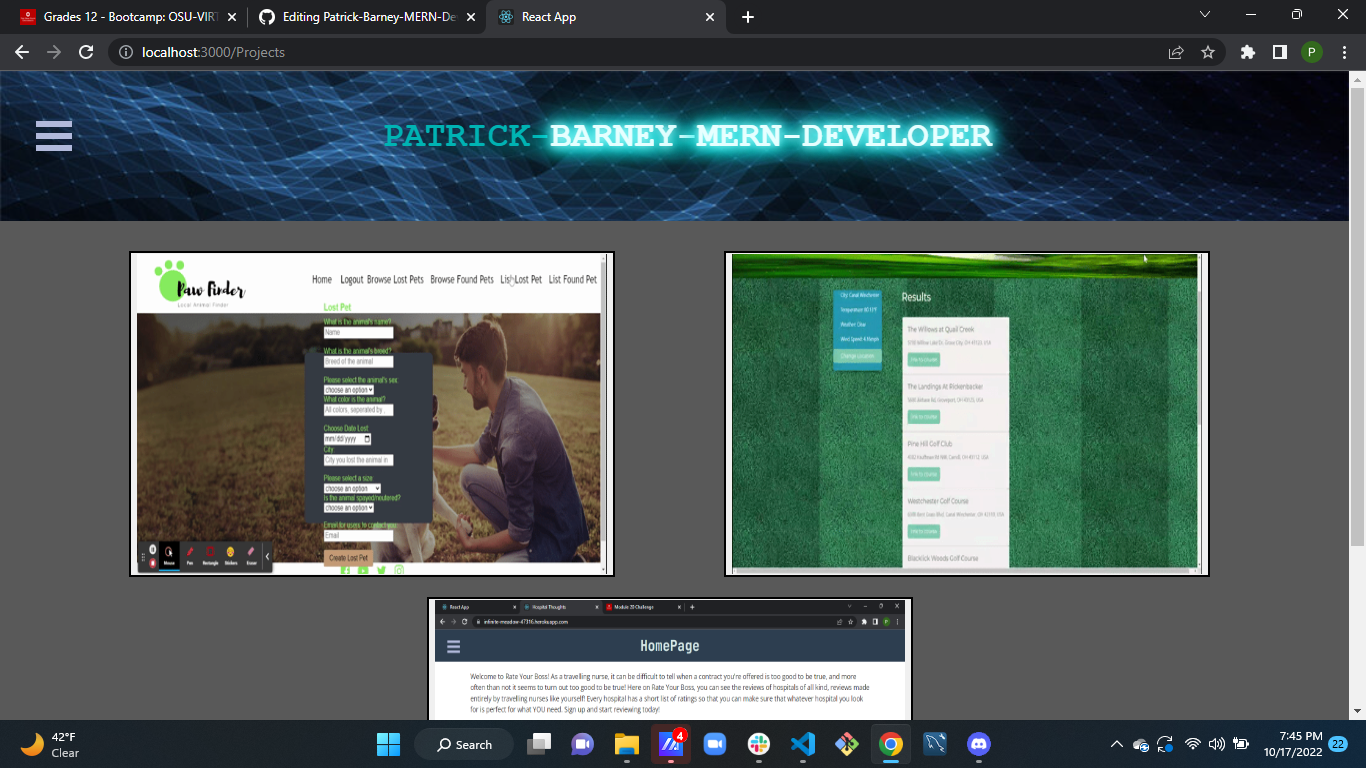Collapse the annotation toolbar with the chevron
The height and width of the screenshot is (768, 1366).
pyautogui.click(x=267, y=557)
